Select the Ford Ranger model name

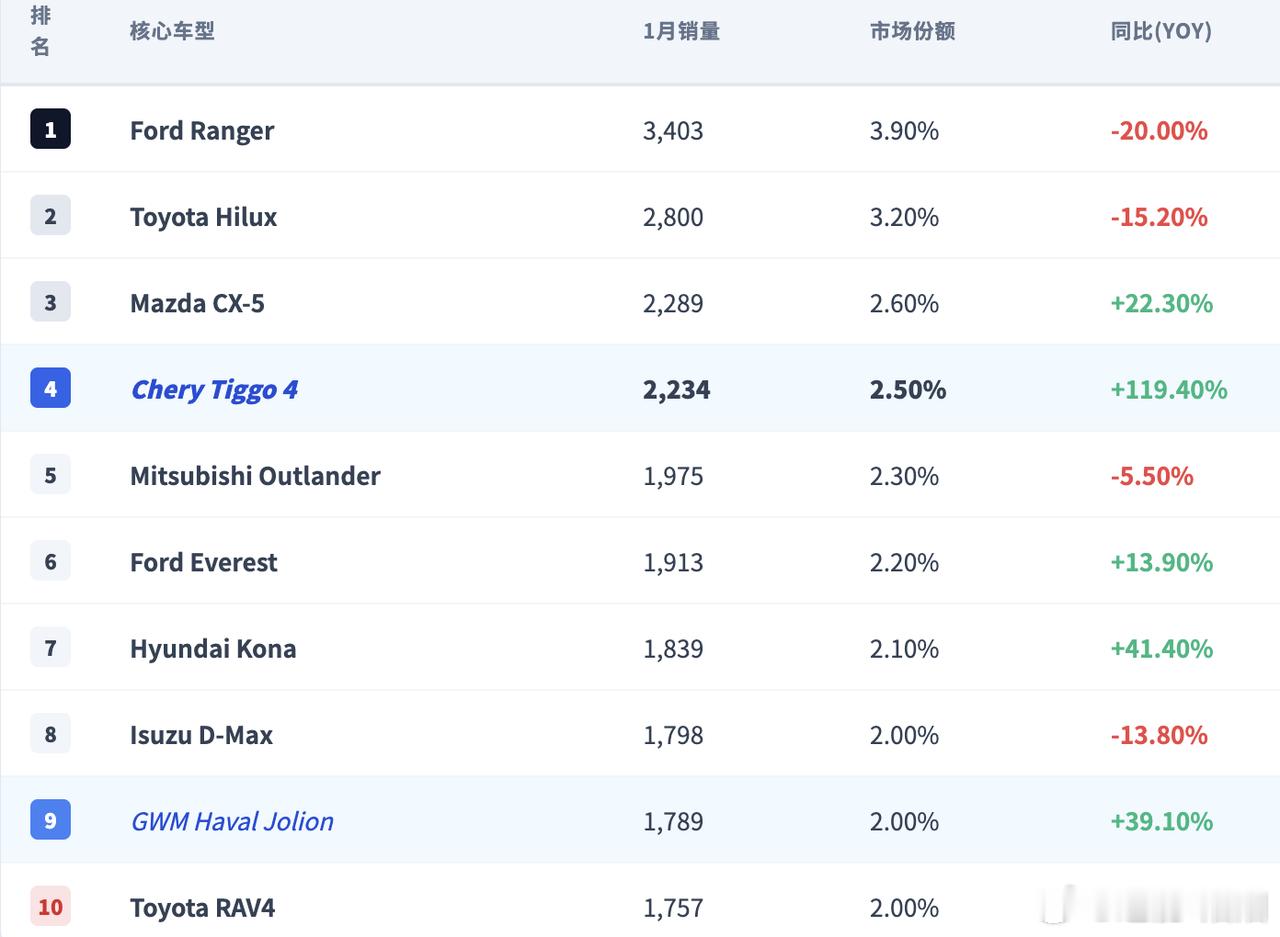tap(202, 130)
